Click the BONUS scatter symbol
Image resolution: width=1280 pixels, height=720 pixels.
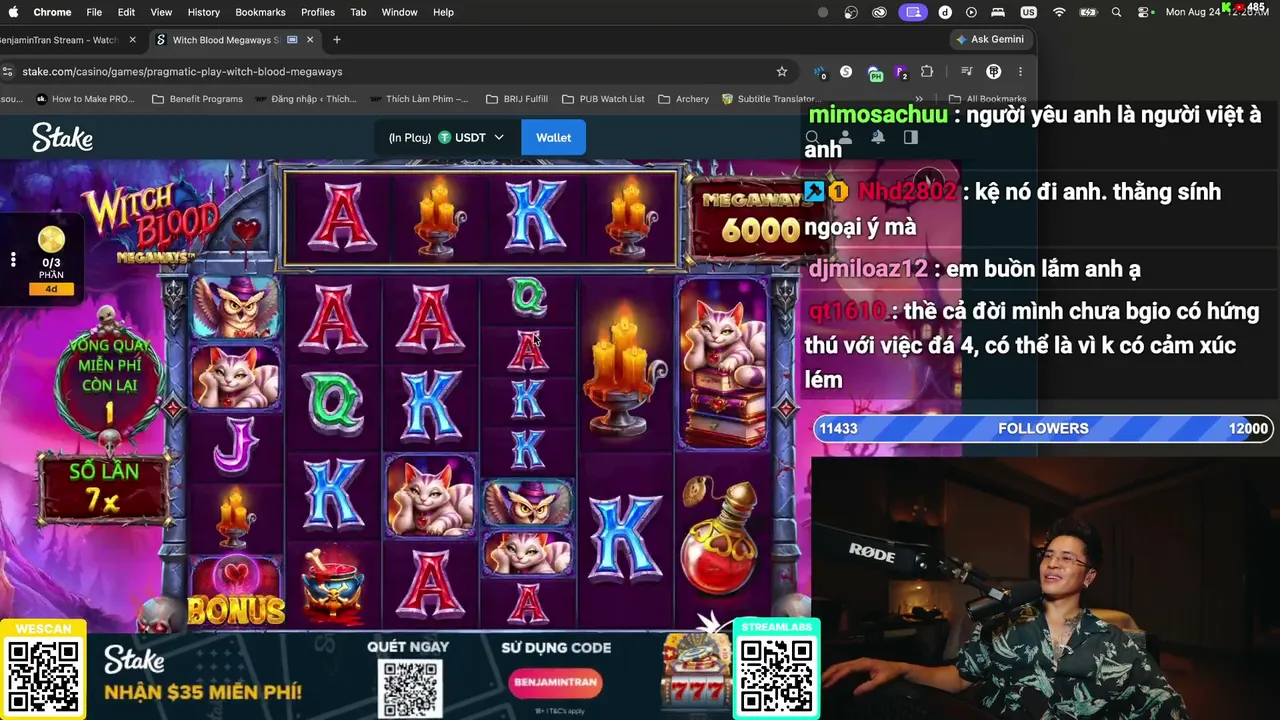click(236, 592)
